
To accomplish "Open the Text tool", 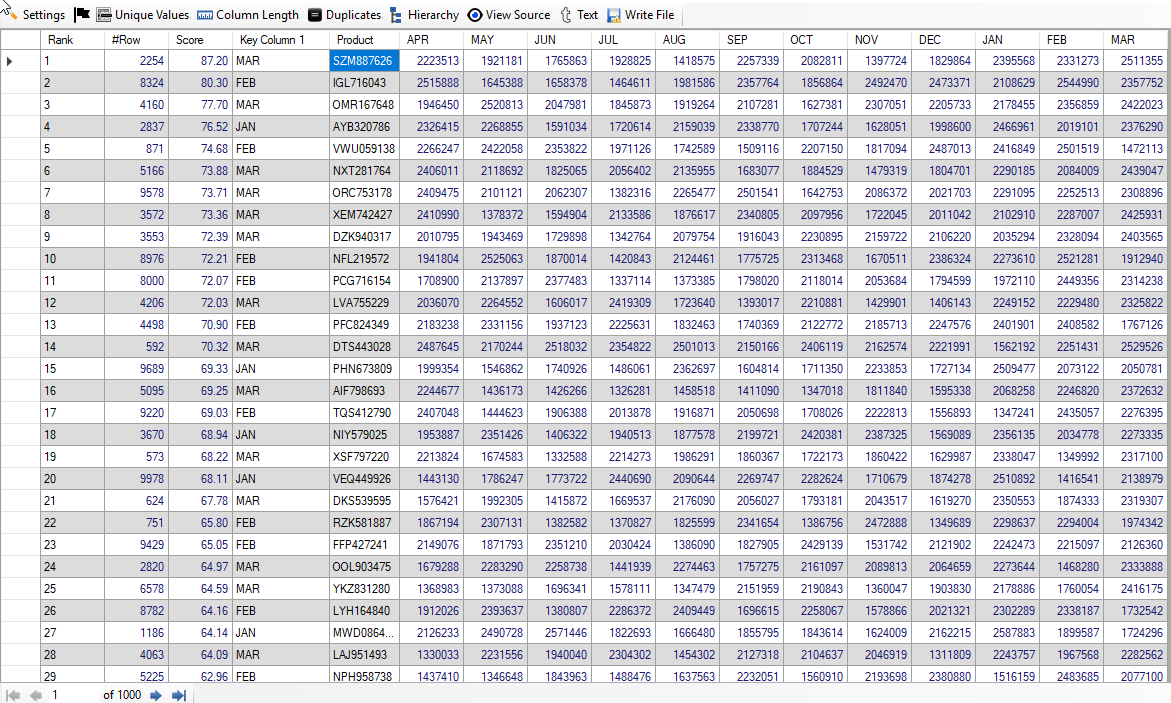I will (x=579, y=15).
